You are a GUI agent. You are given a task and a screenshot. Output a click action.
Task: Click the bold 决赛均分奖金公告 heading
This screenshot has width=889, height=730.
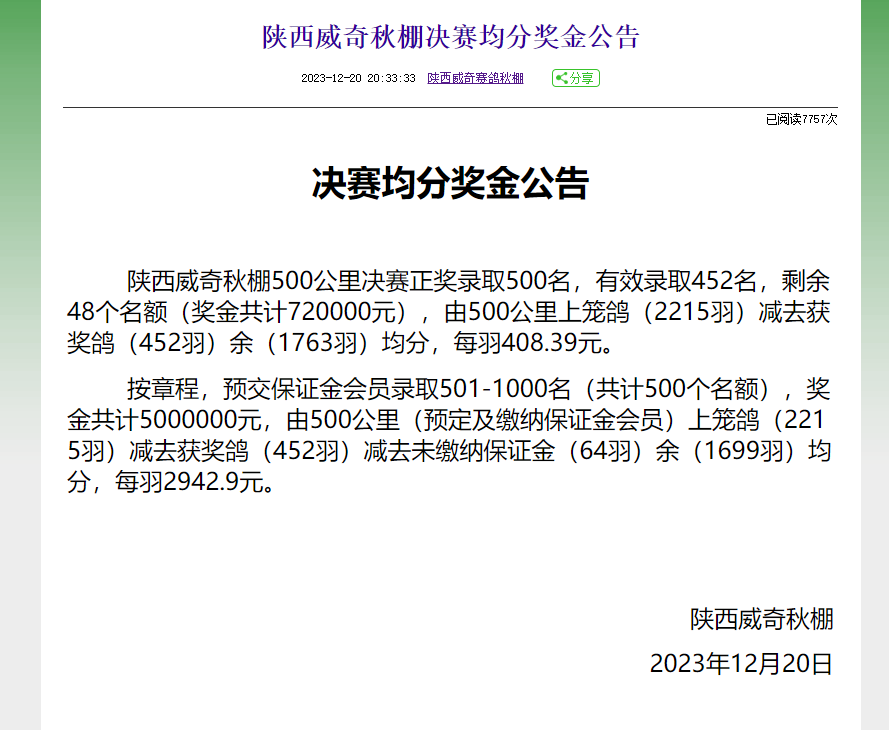[450, 185]
